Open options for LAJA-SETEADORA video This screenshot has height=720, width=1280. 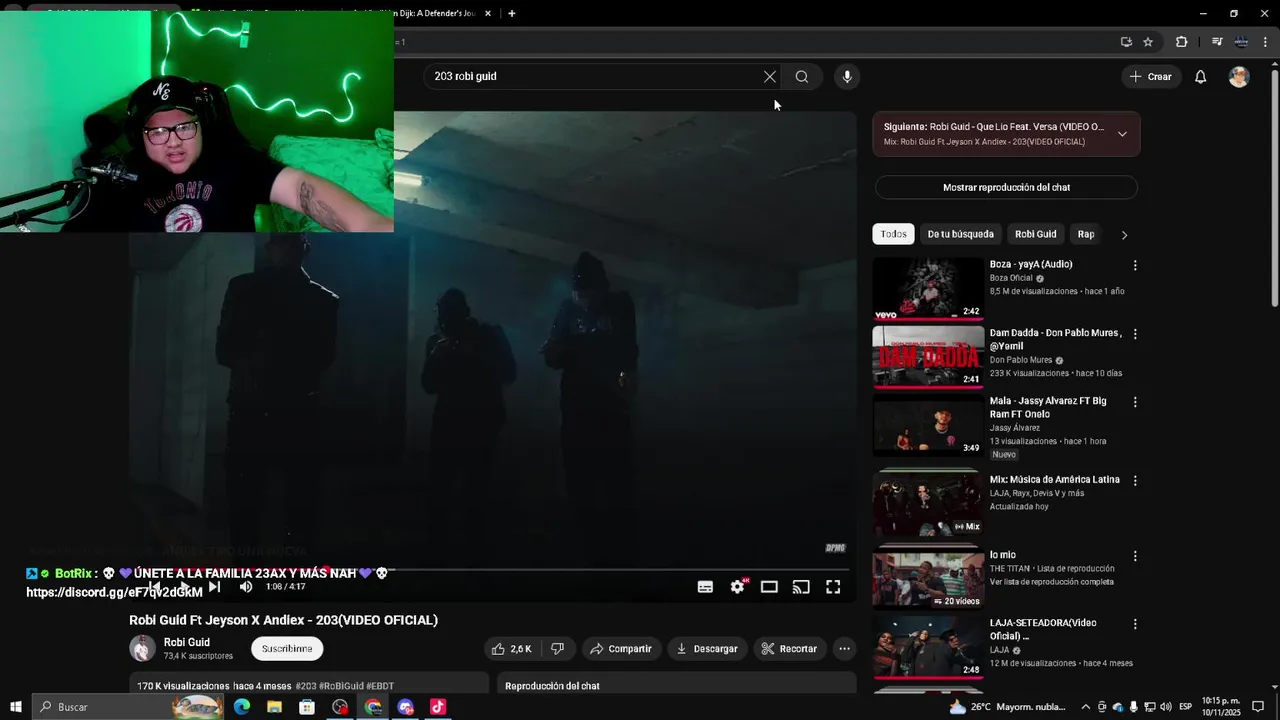point(1134,624)
